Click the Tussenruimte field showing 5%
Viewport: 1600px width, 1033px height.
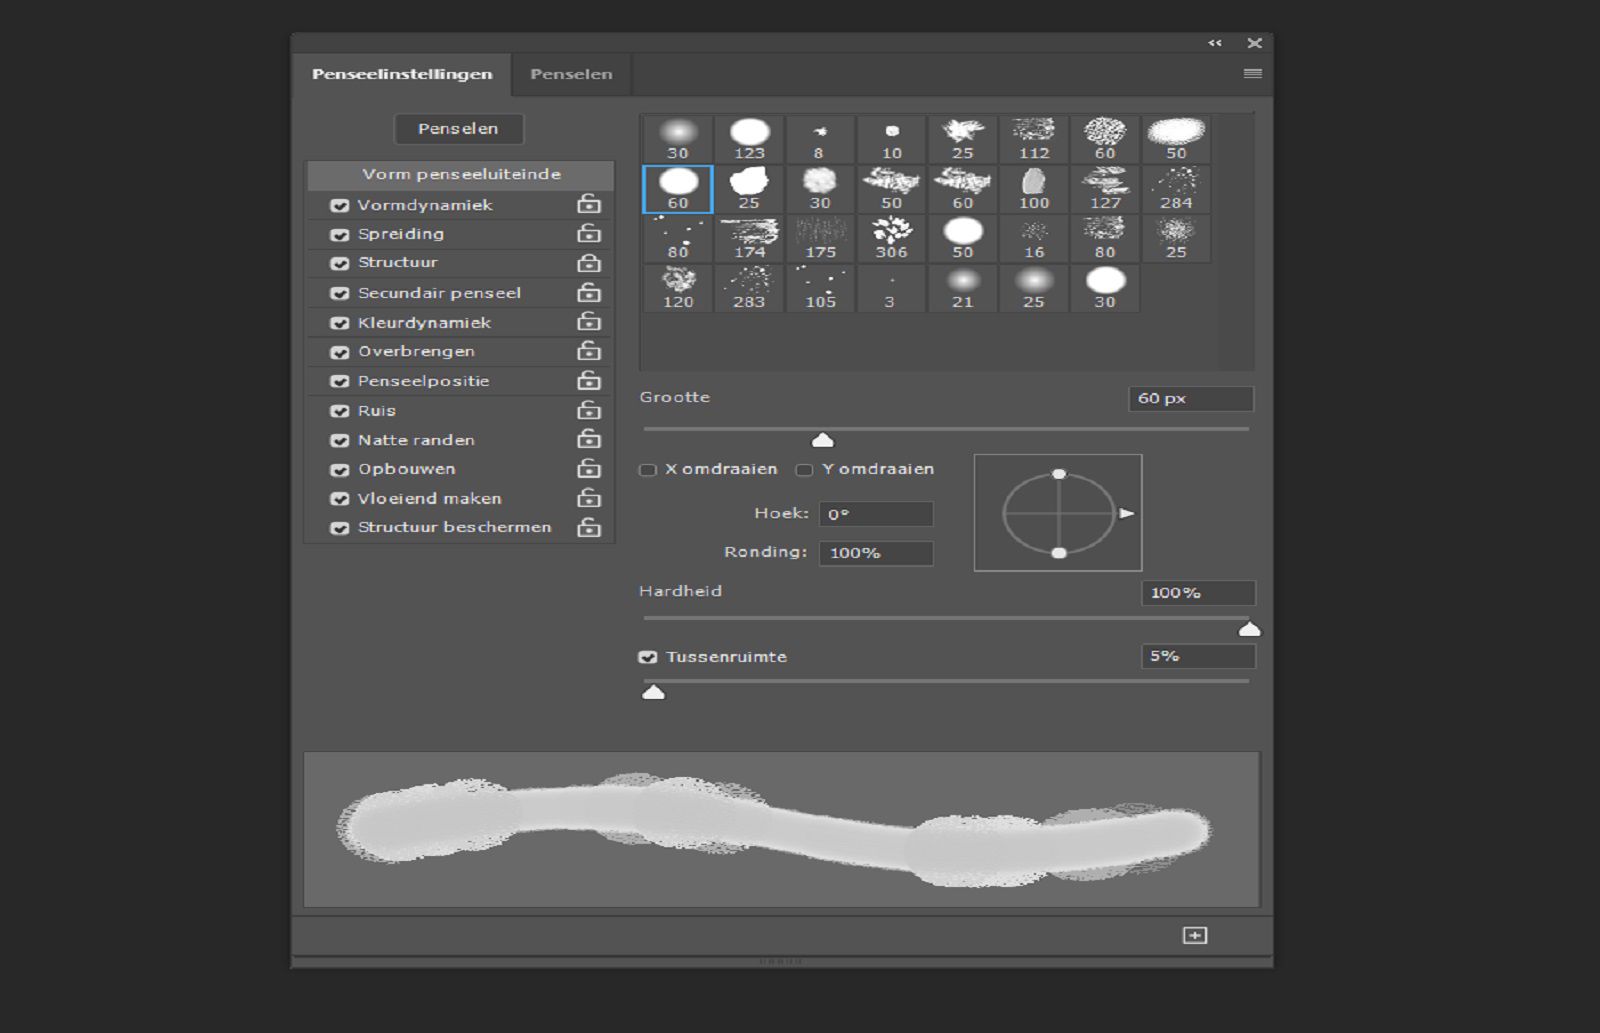pos(1198,656)
